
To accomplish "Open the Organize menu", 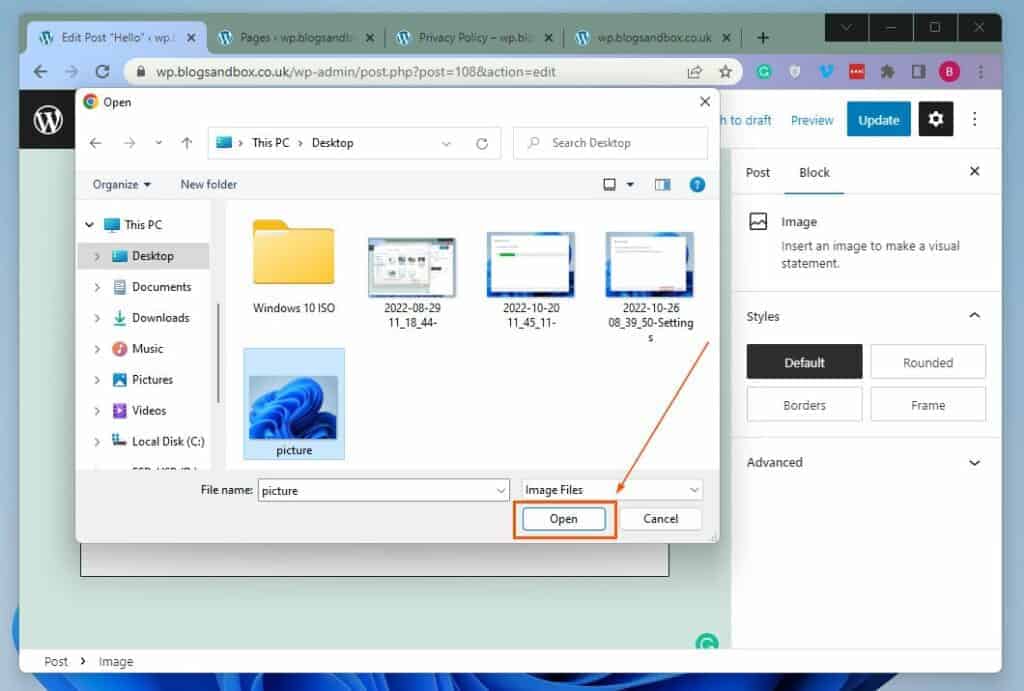I will tap(122, 185).
